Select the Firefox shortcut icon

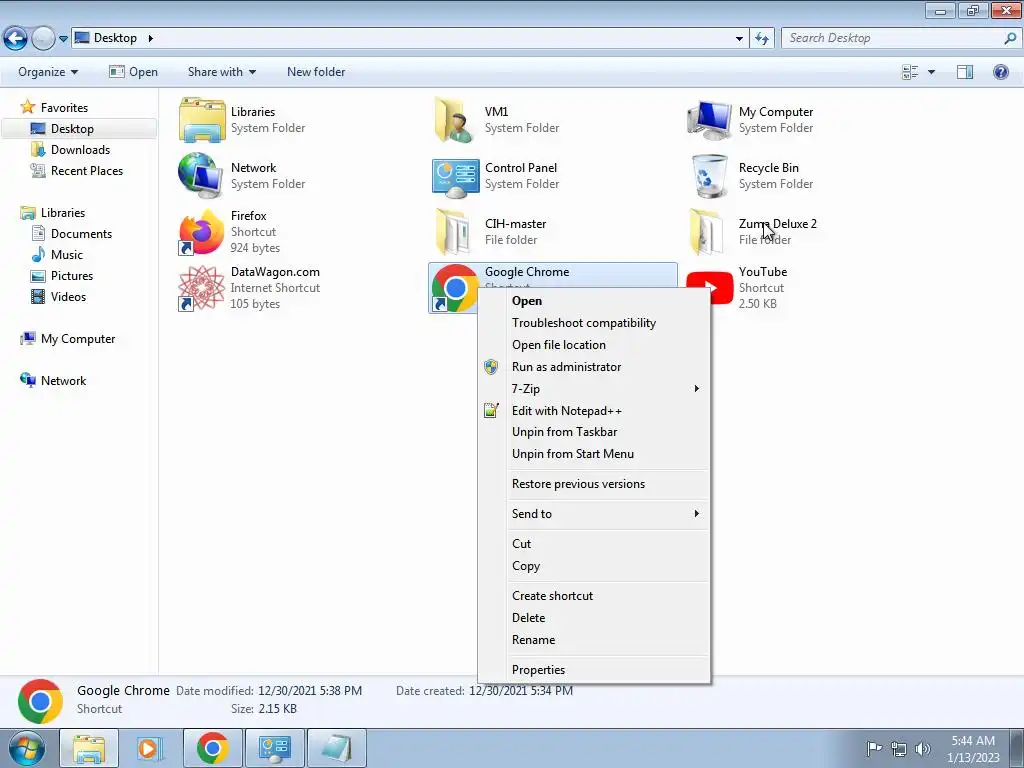[x=201, y=232]
